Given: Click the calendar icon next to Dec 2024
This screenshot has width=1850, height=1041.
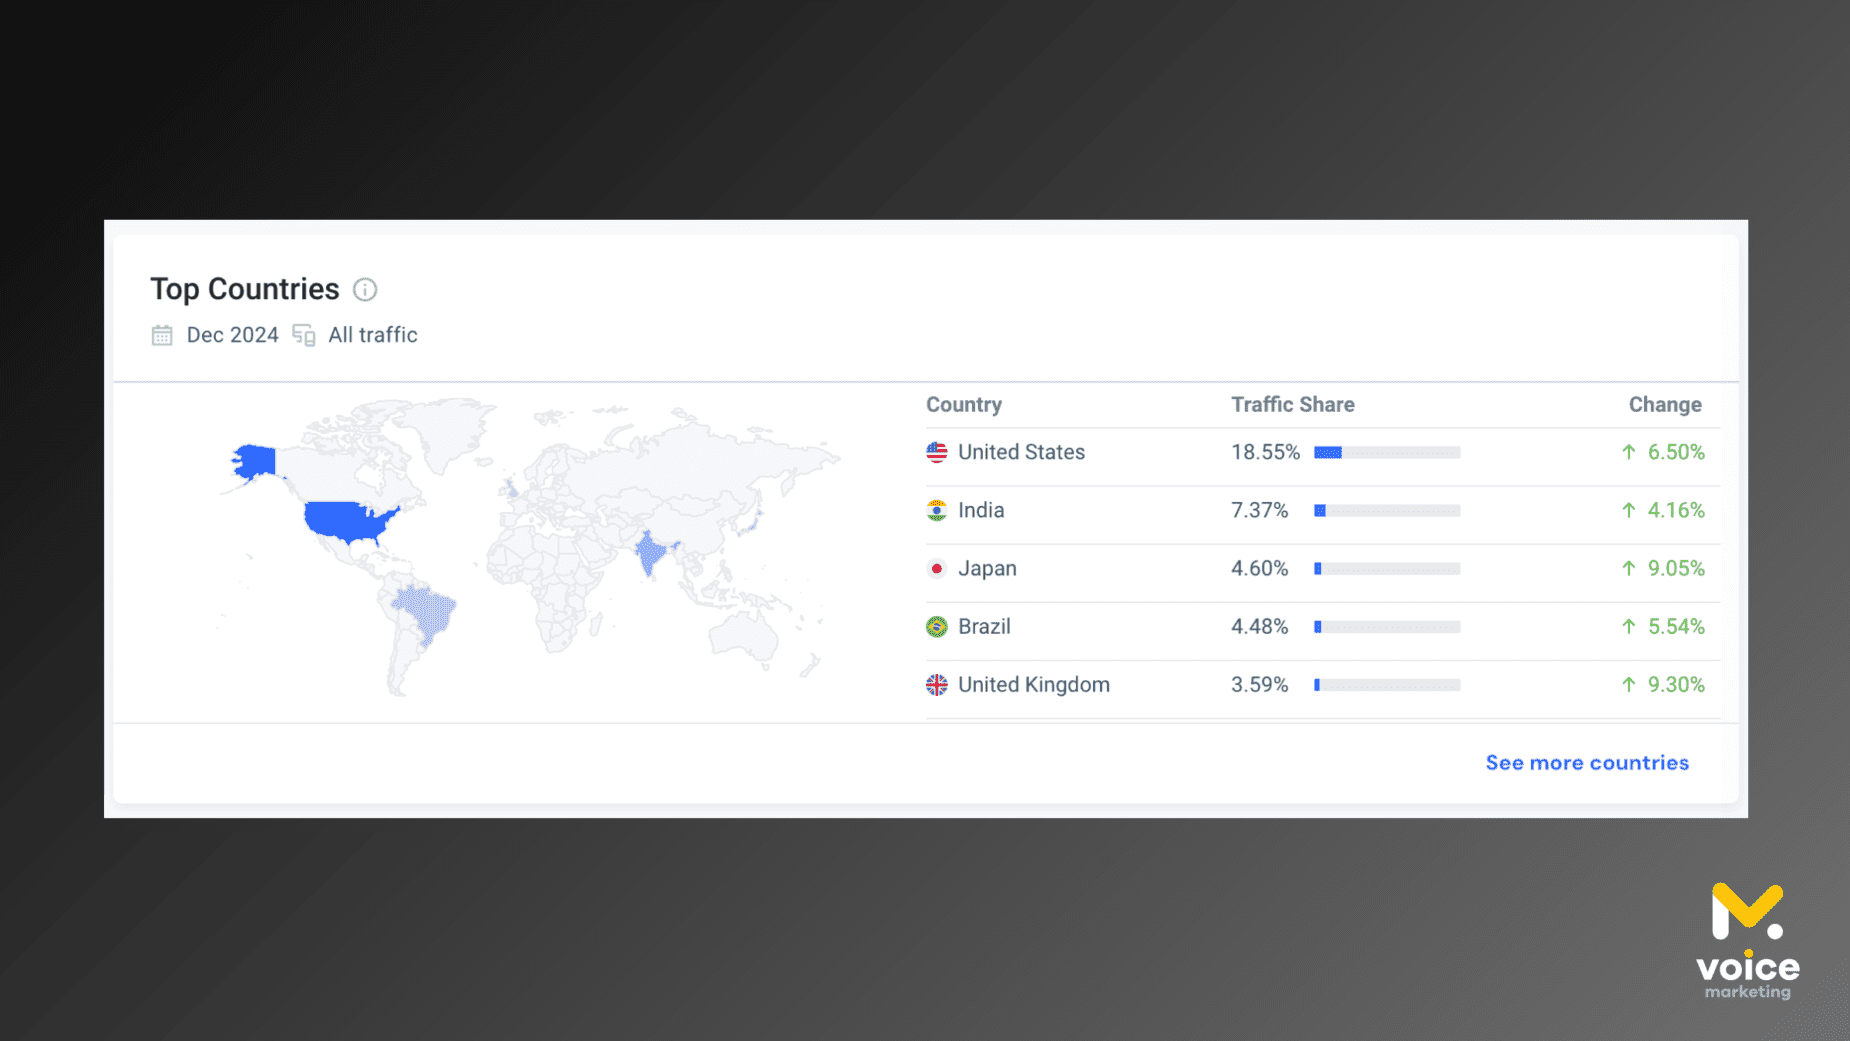Looking at the screenshot, I should pyautogui.click(x=162, y=335).
